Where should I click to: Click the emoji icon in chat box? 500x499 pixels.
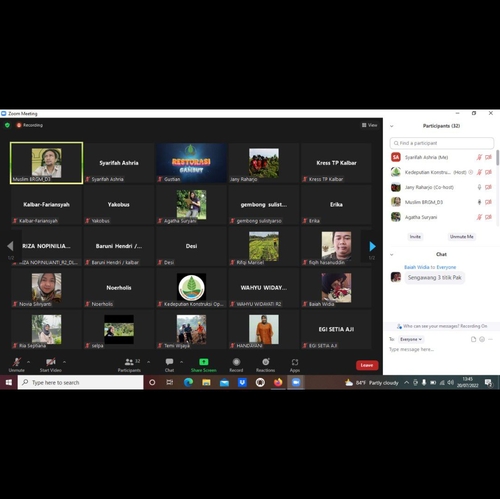tap(482, 339)
